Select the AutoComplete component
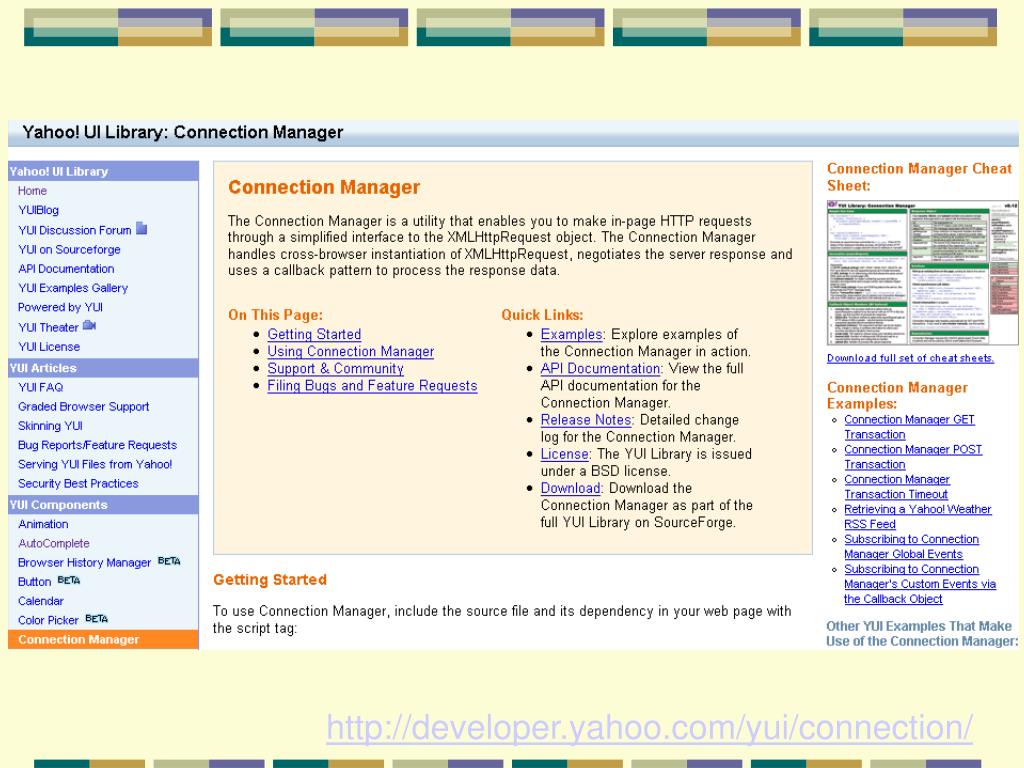Viewport: 1024px width, 768px height. (x=54, y=543)
